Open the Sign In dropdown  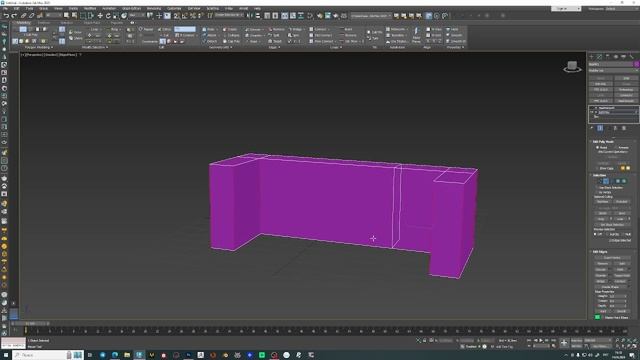566,9
